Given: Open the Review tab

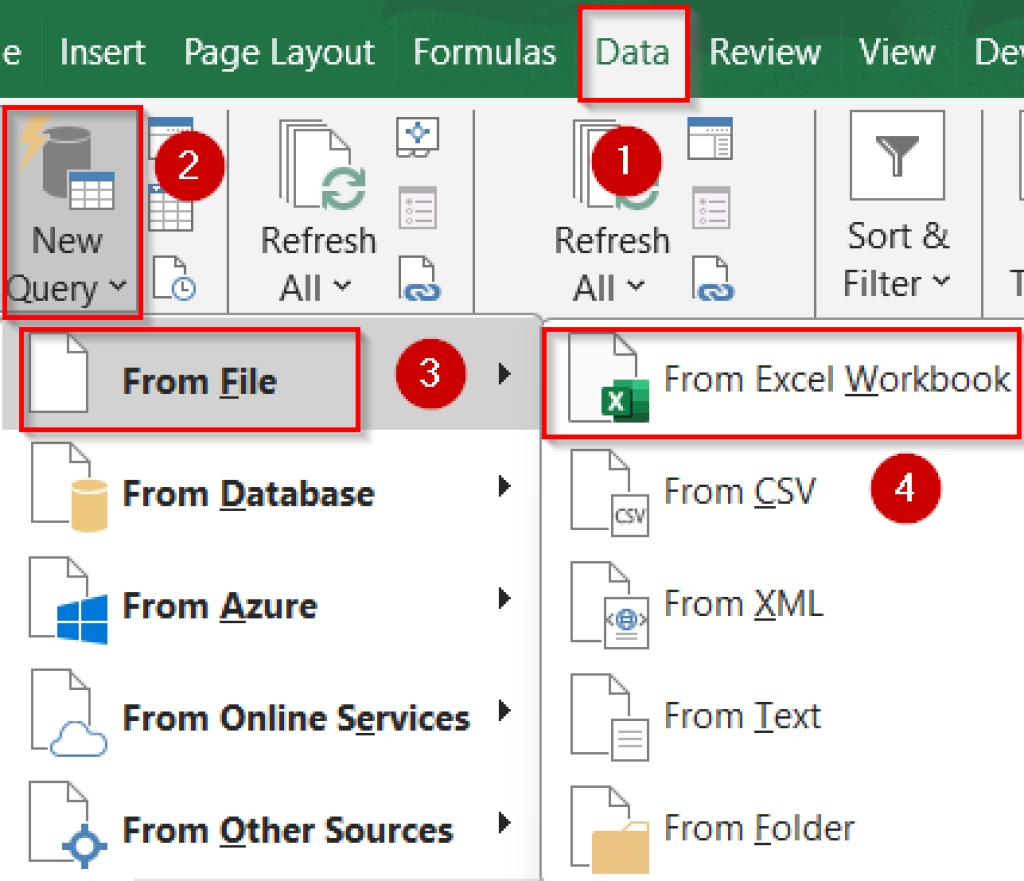Looking at the screenshot, I should tap(764, 52).
